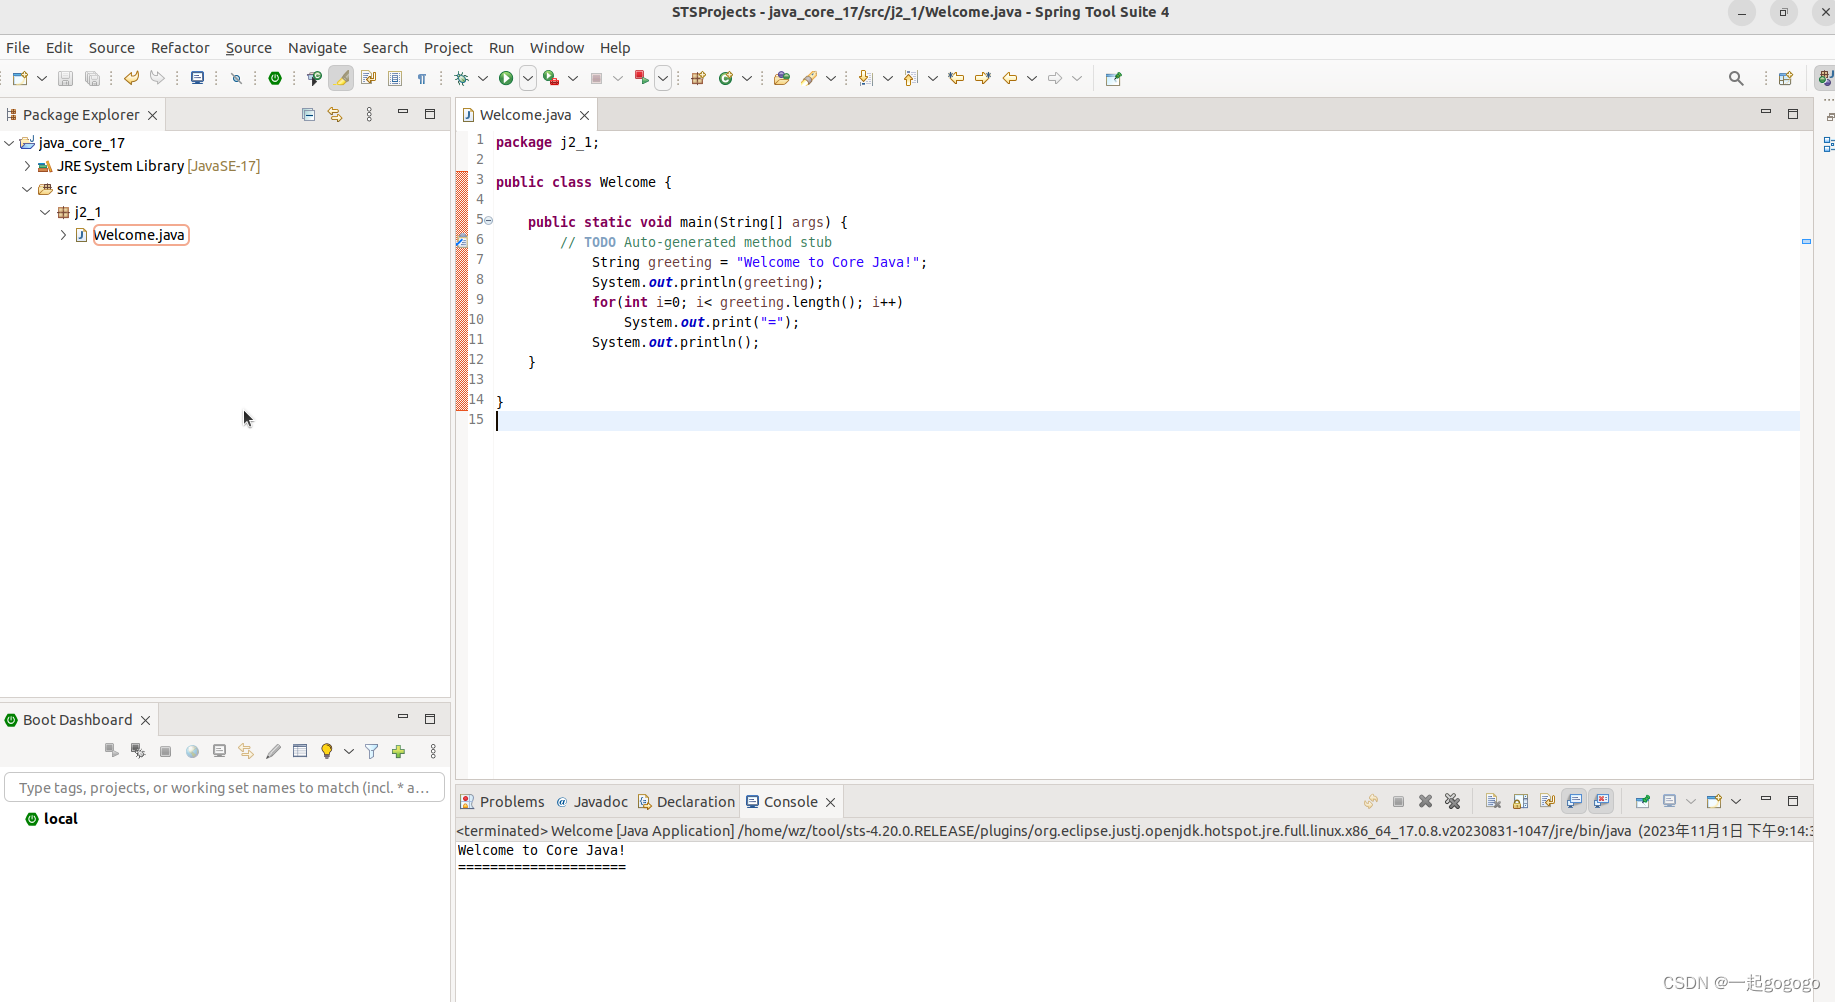
Task: Select Welcome.java in the Package Explorer
Action: pyautogui.click(x=139, y=235)
